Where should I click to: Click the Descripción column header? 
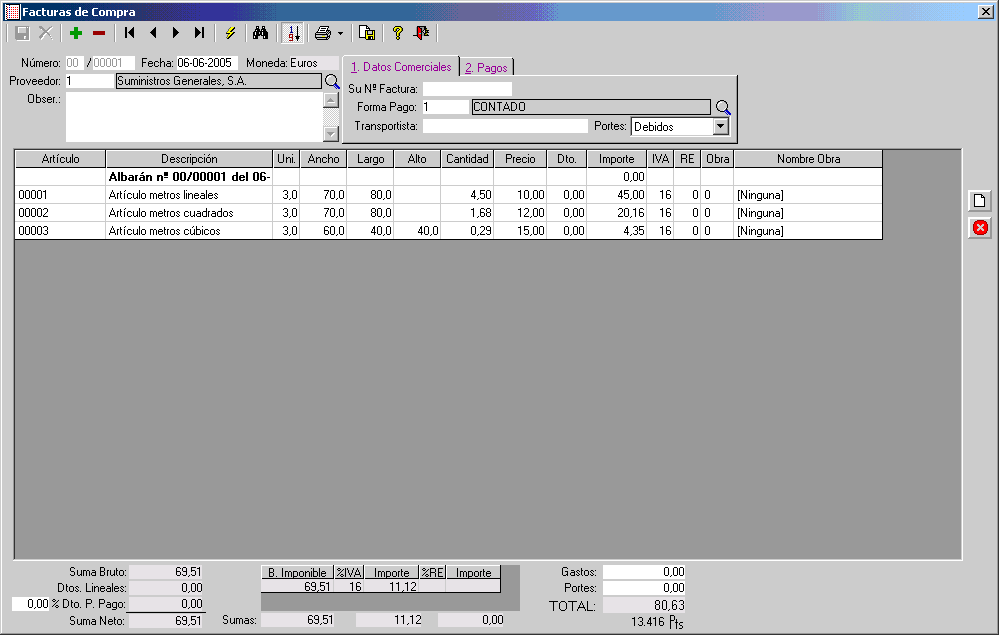point(189,159)
